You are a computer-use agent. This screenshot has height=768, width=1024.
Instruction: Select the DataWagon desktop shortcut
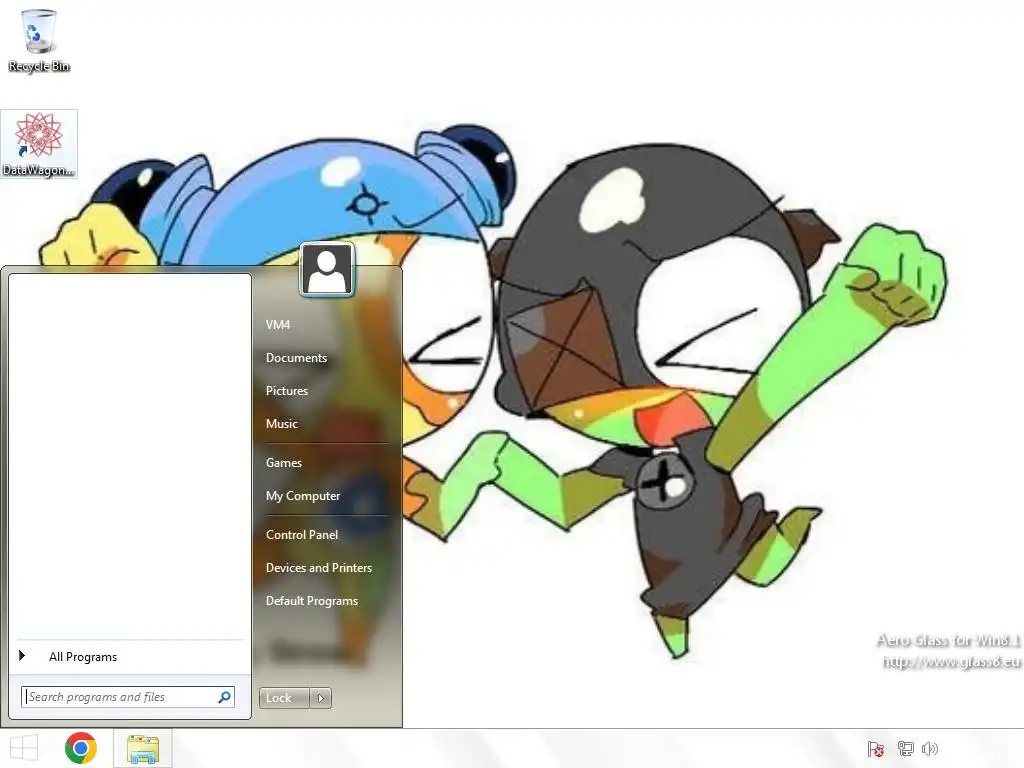(39, 144)
